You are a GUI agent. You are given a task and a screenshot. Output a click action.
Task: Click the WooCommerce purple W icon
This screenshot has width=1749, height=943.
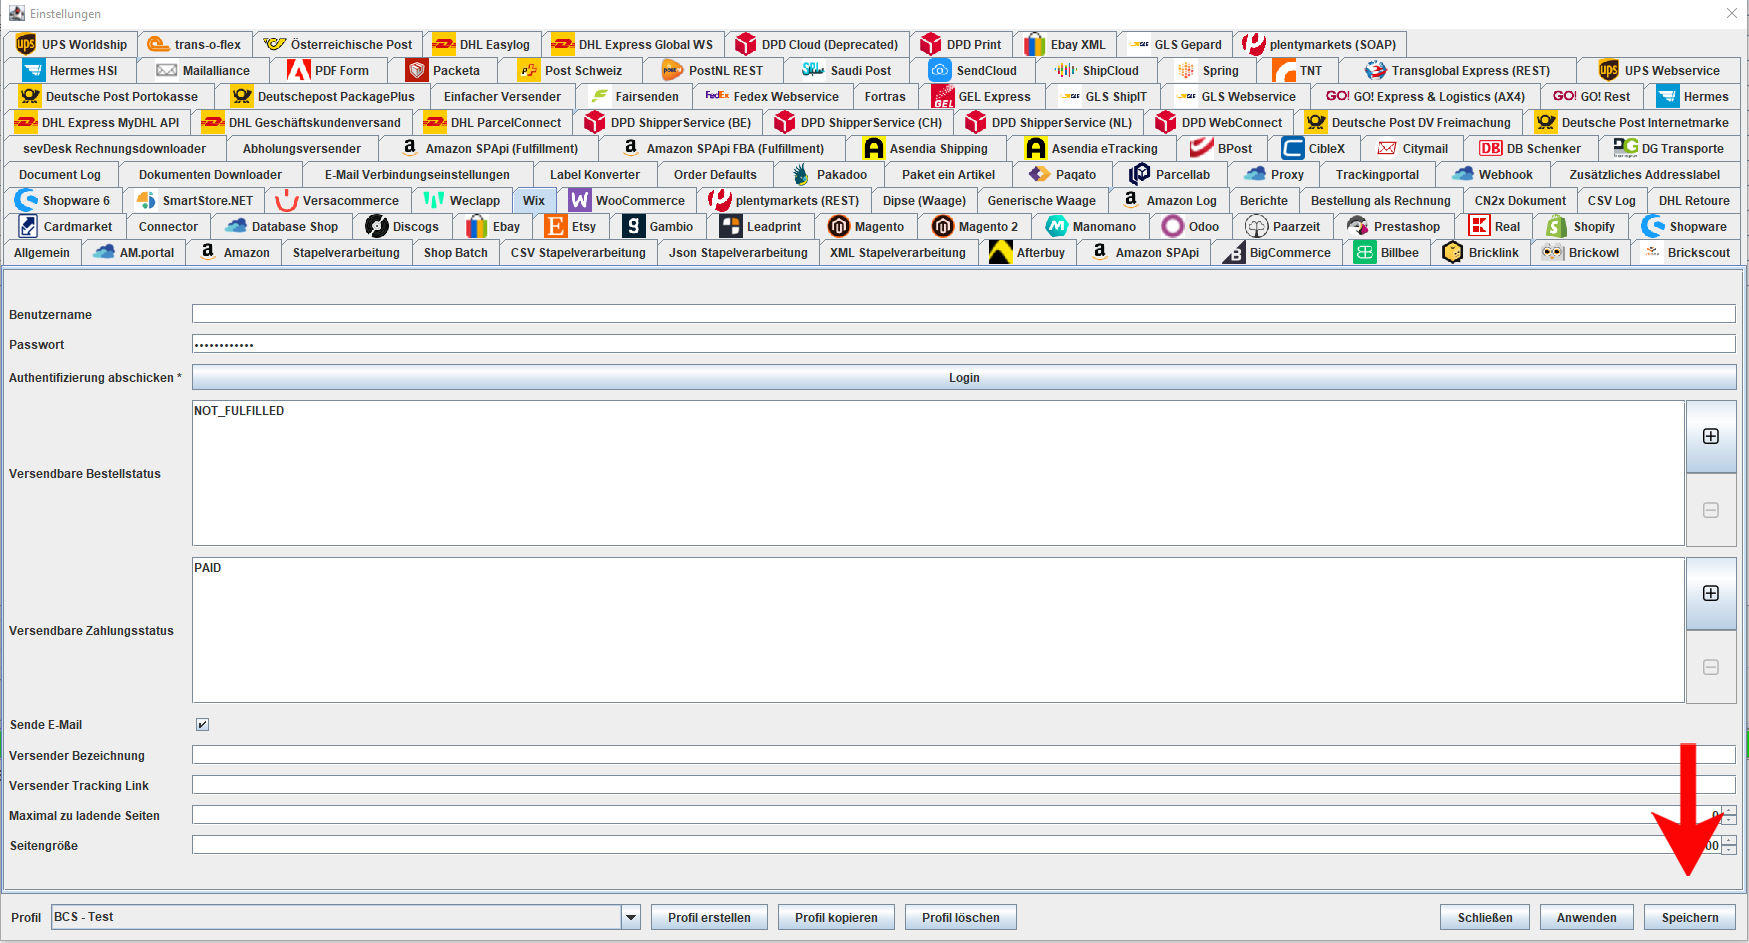[x=580, y=200]
